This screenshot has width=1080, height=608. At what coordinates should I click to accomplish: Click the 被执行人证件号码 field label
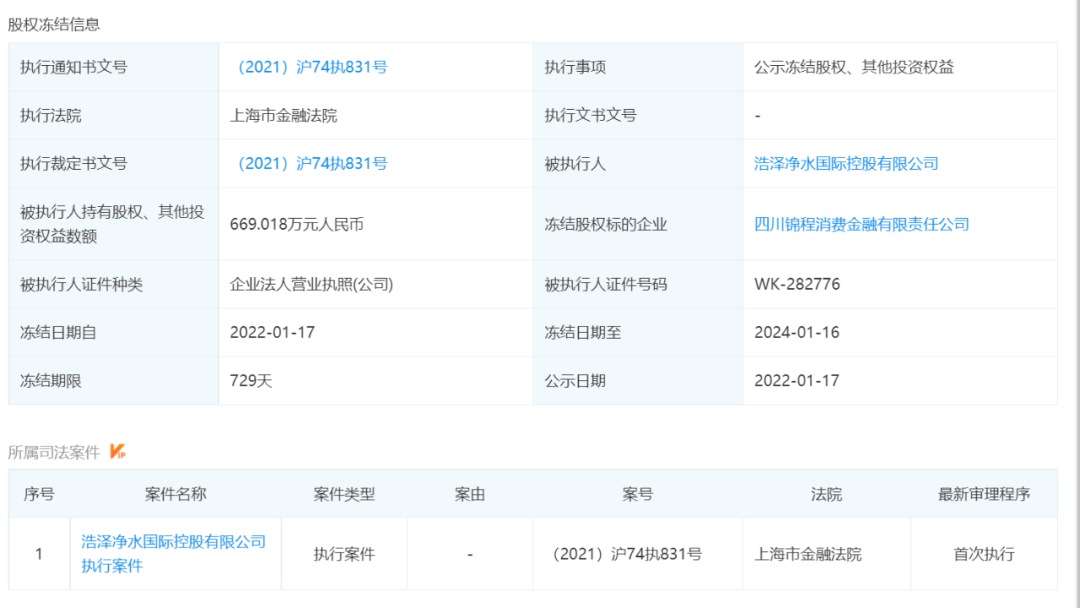[x=605, y=284]
